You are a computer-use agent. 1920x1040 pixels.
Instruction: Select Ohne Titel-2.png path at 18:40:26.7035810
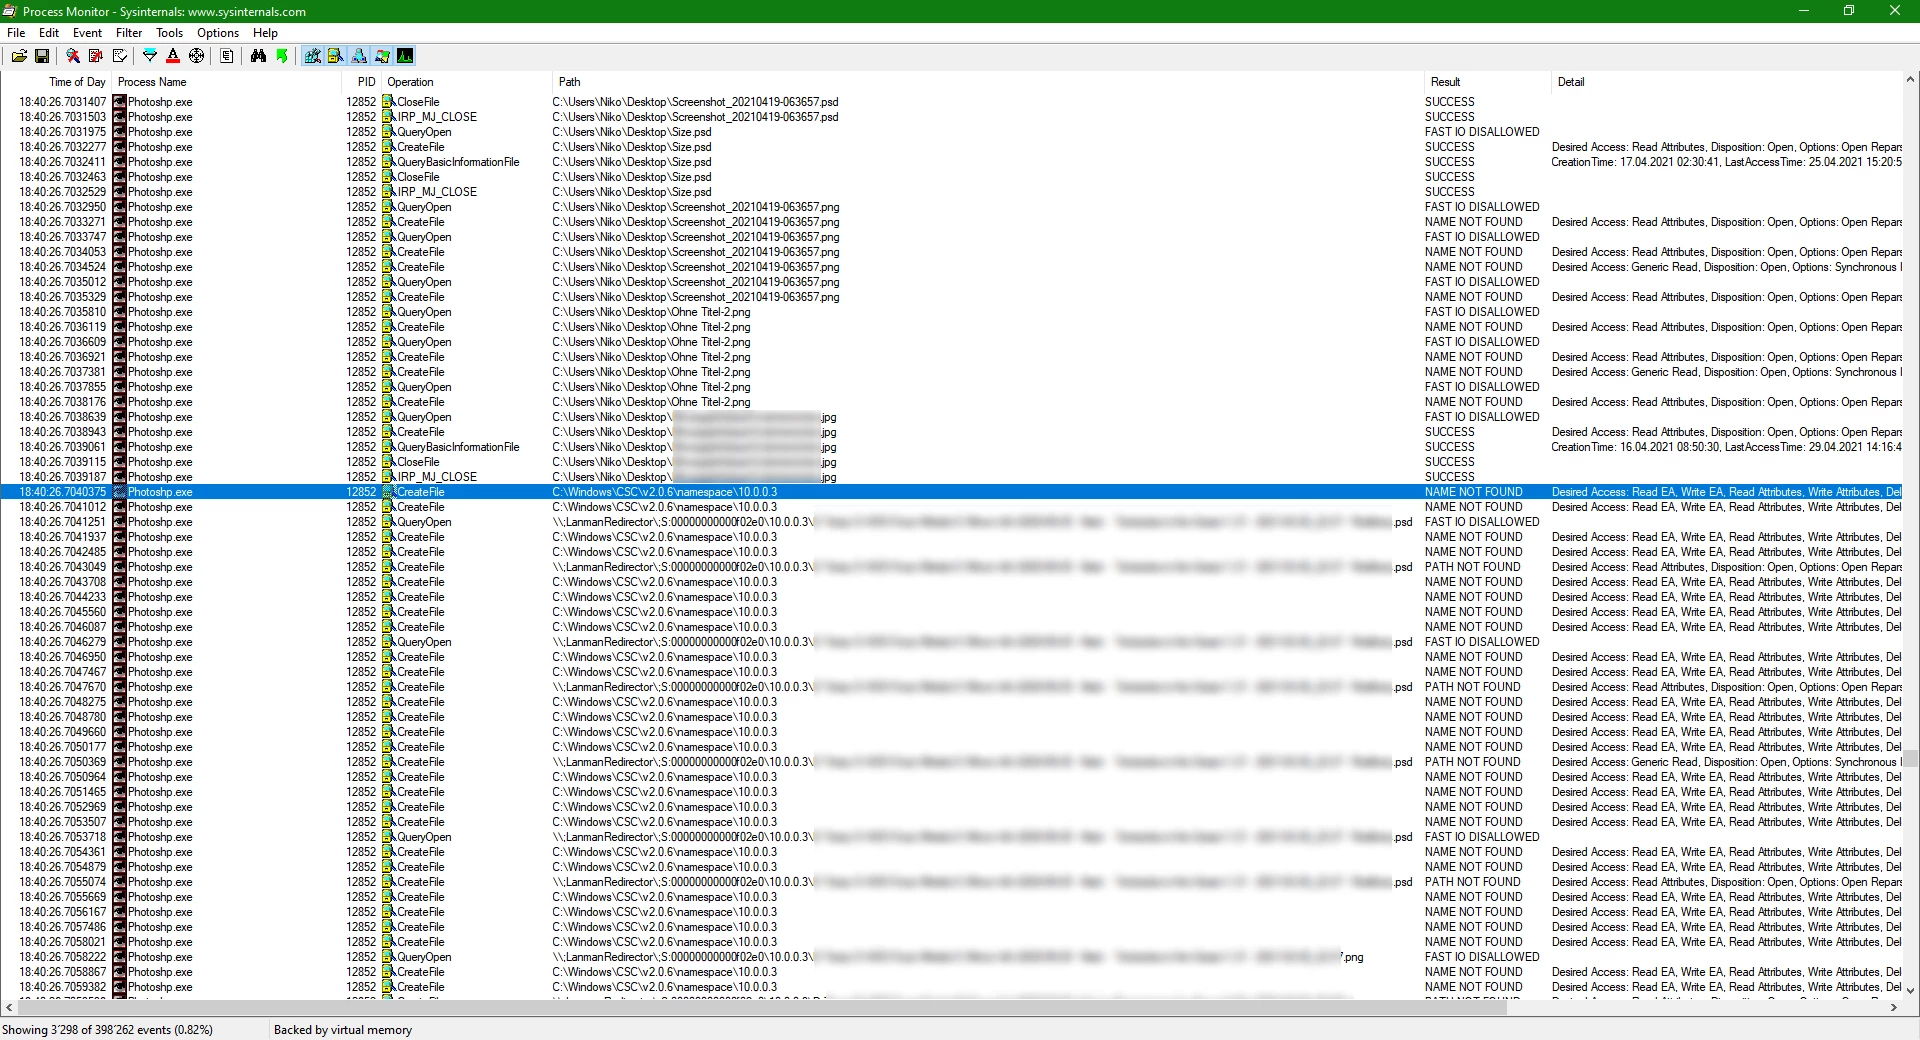click(651, 312)
